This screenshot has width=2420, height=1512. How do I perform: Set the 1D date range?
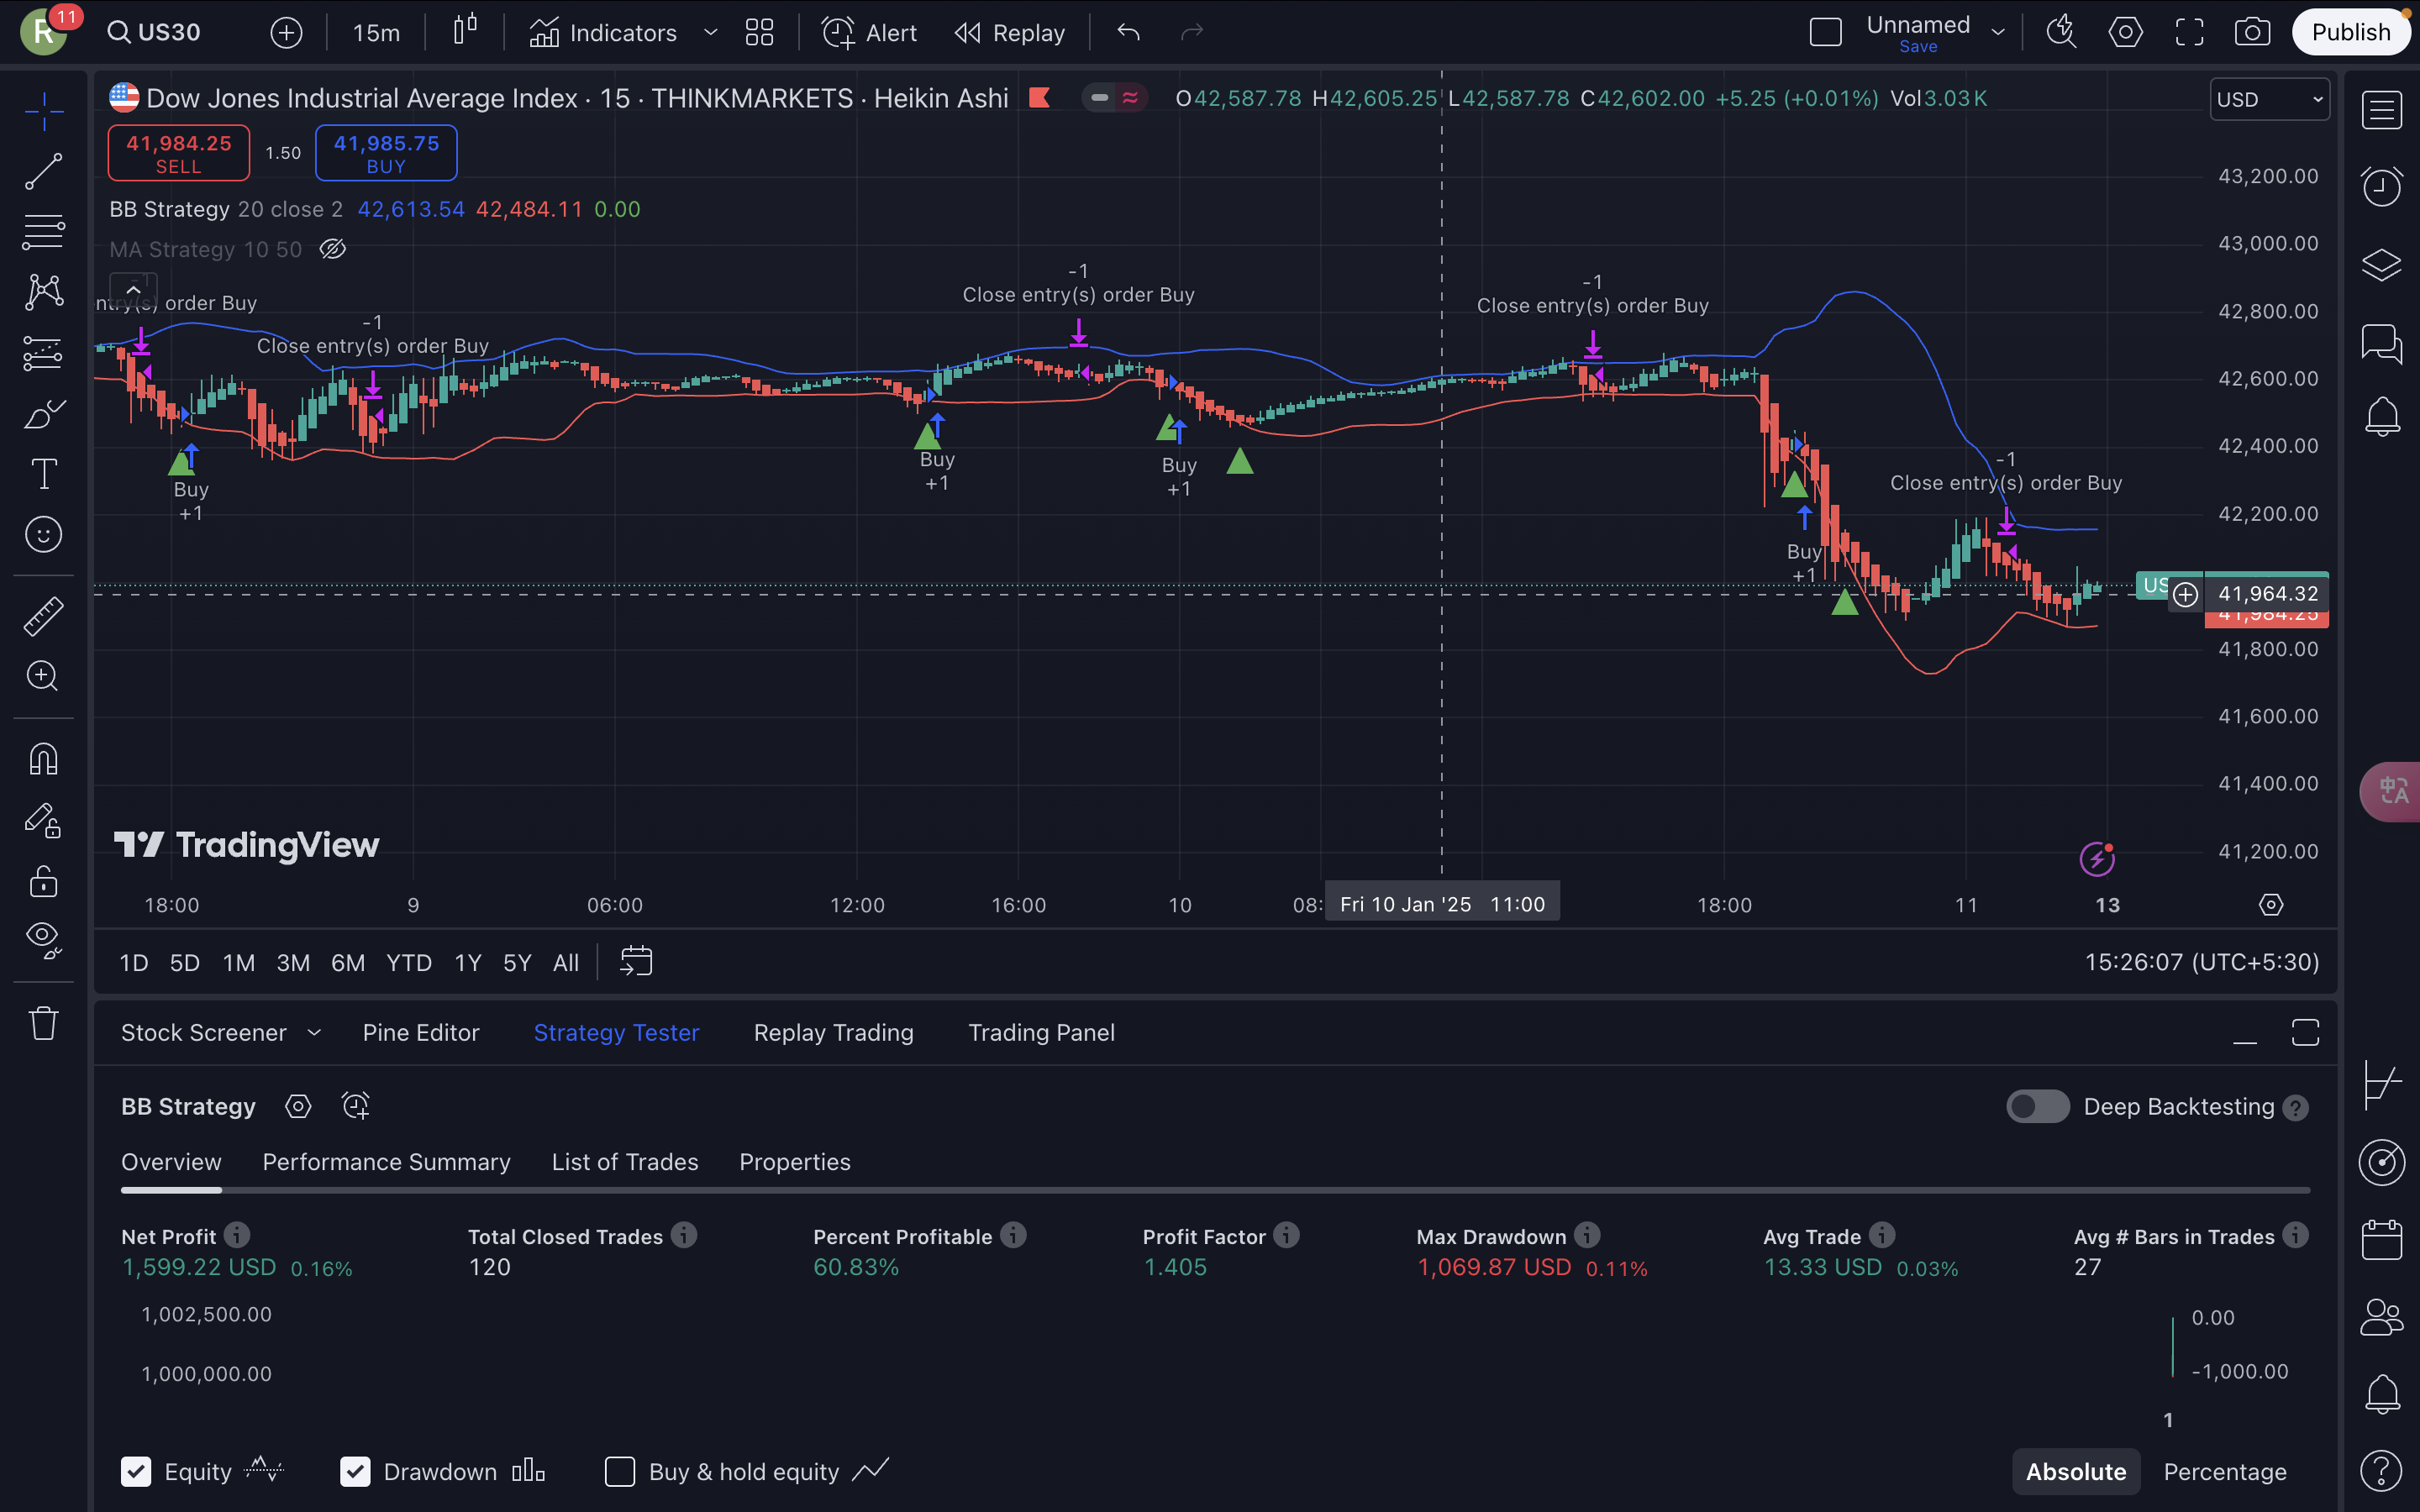133,962
